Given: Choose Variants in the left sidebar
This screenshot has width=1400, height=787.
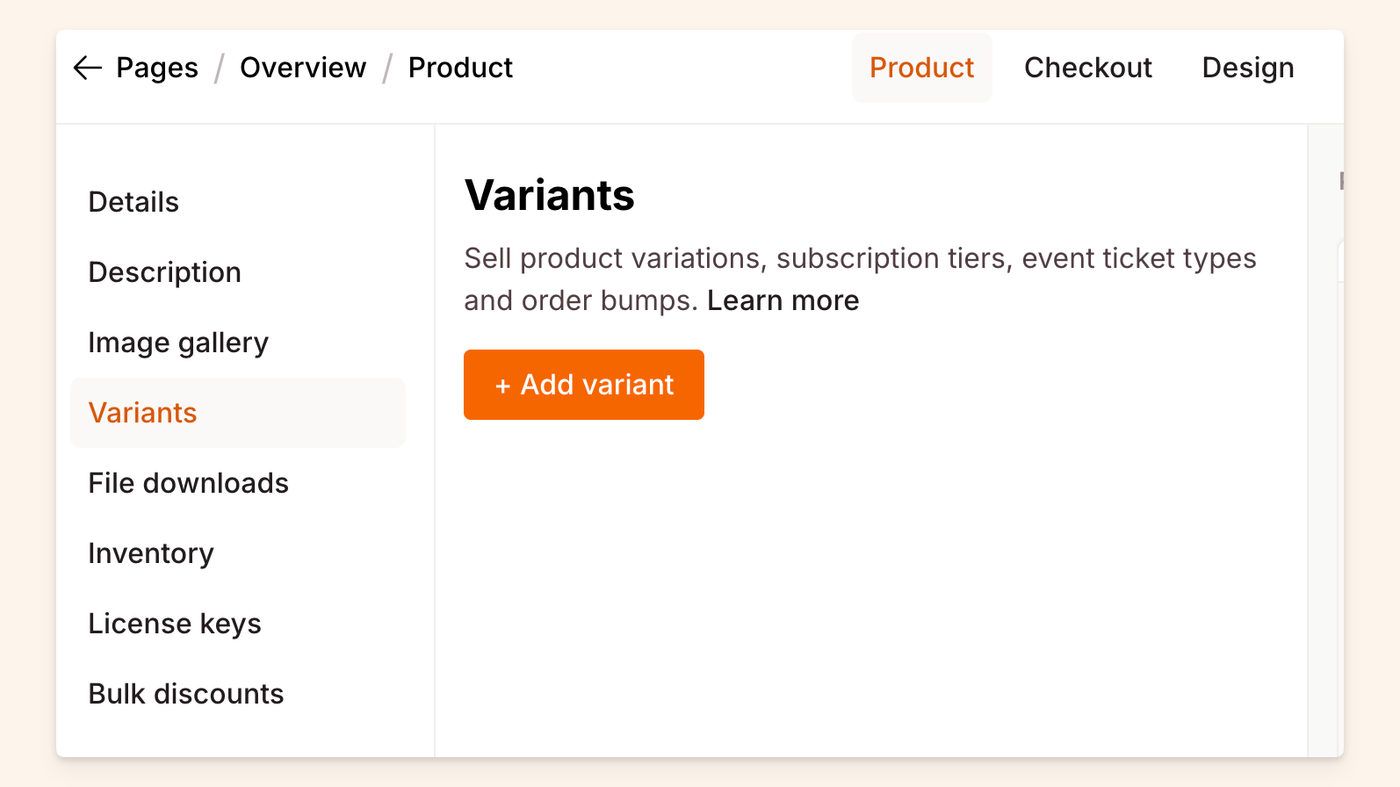Looking at the screenshot, I should click(x=142, y=413).
